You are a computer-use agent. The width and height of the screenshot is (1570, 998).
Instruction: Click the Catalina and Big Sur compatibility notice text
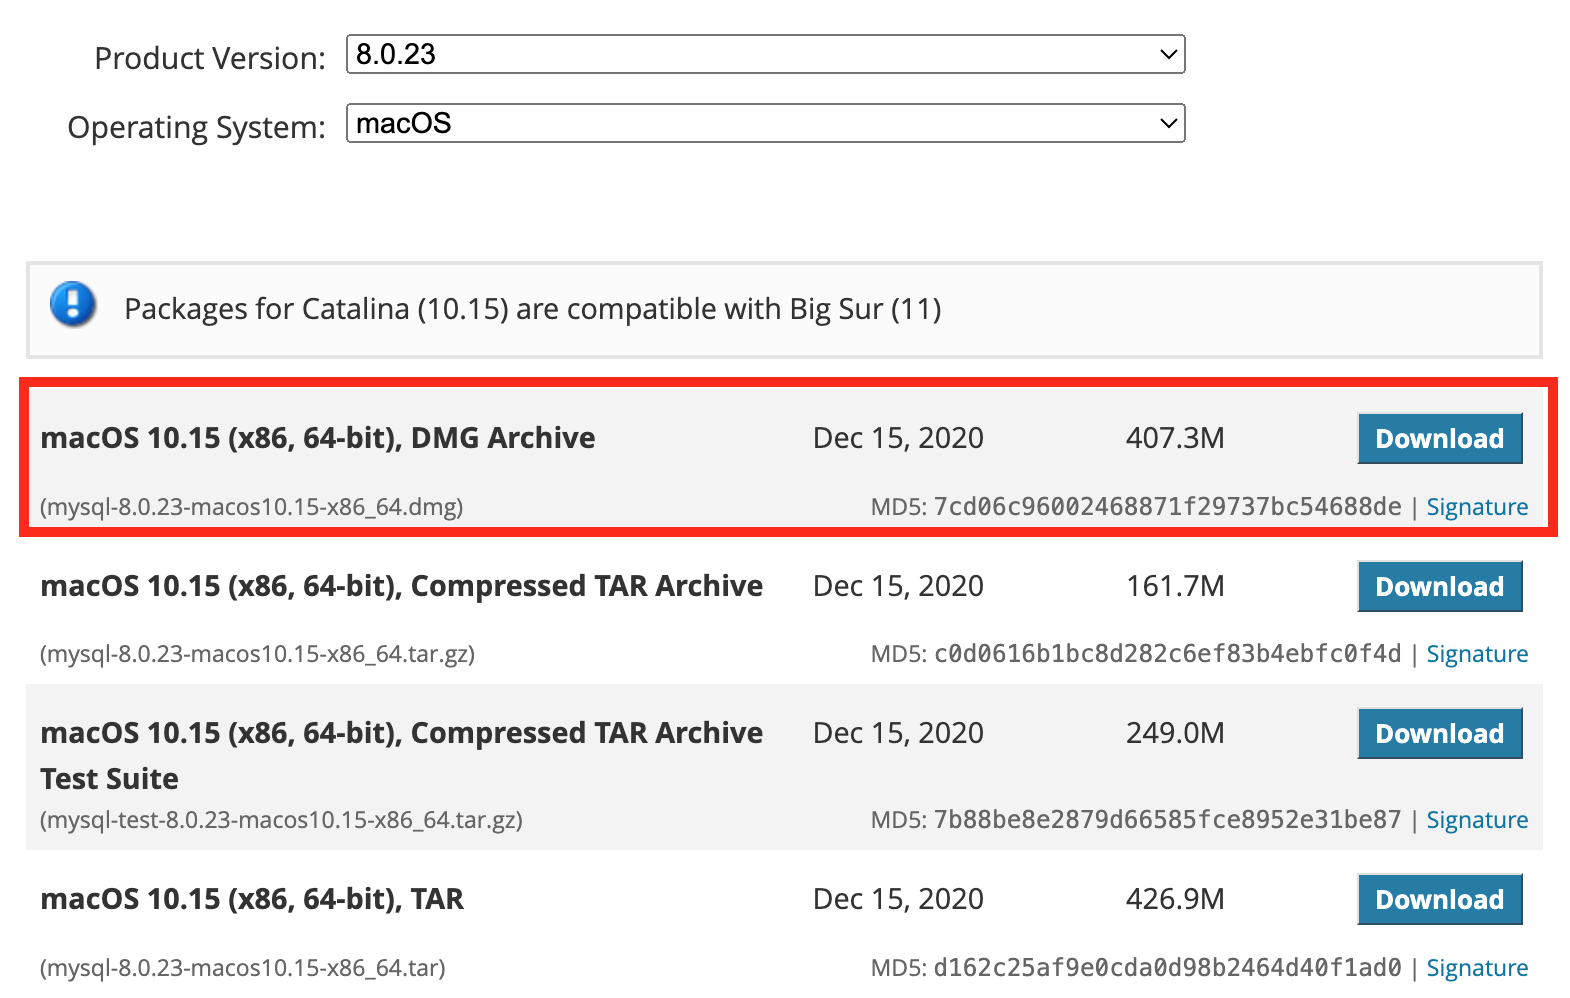pos(533,309)
